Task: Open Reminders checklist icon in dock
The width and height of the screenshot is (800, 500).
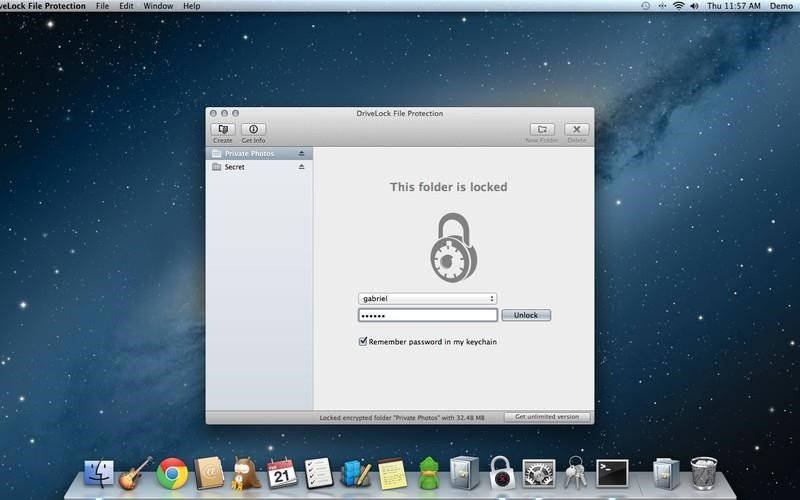Action: tap(319, 473)
